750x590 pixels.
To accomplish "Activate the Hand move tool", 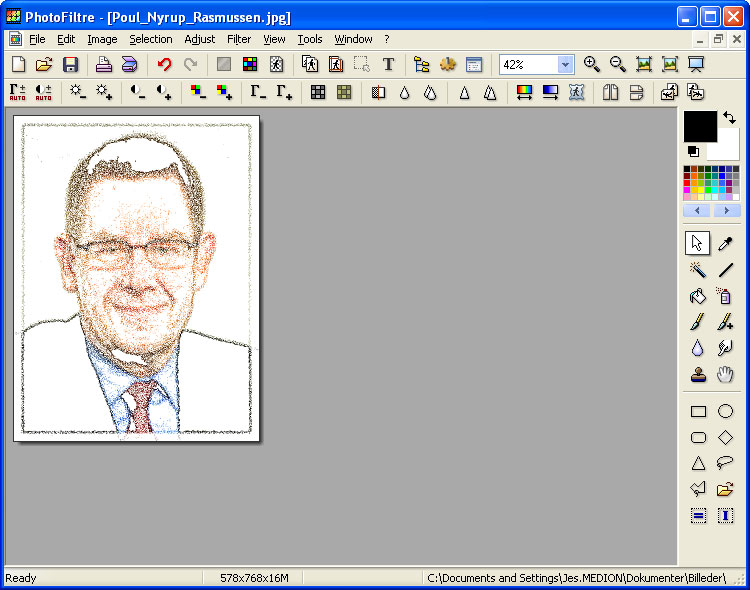I will coord(725,374).
